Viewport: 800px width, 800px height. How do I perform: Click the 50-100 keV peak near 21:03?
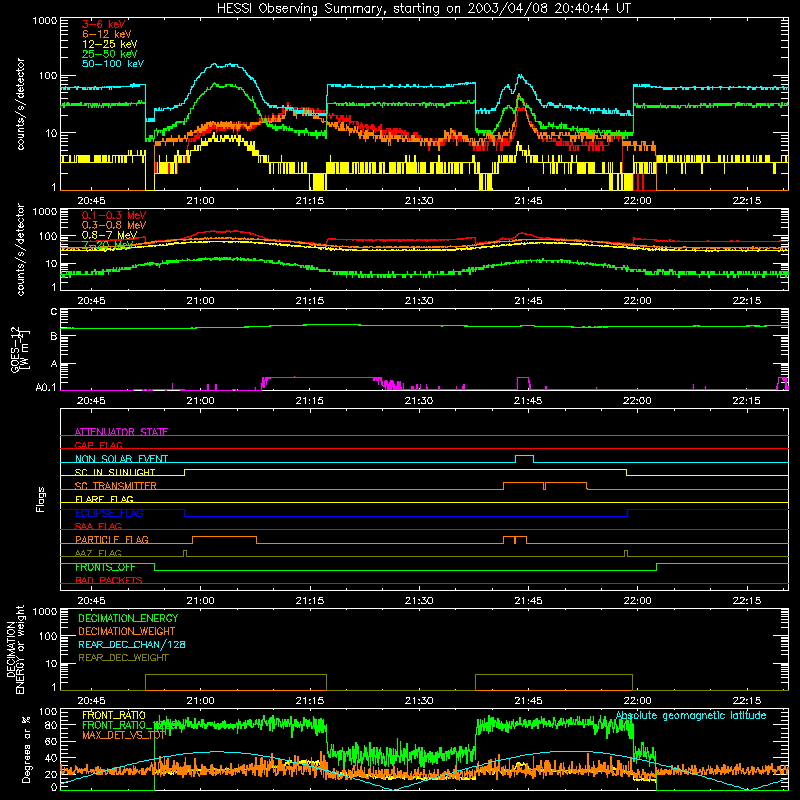click(223, 65)
